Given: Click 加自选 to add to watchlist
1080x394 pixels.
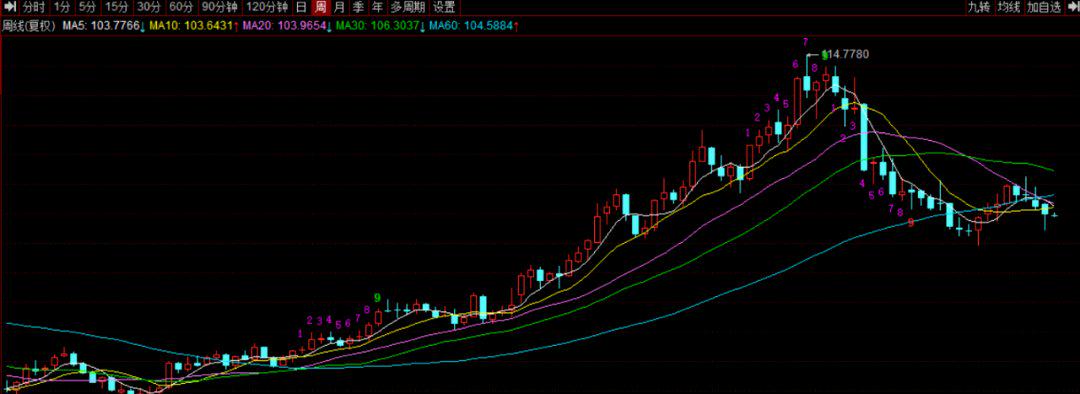Looking at the screenshot, I should pos(1044,8).
